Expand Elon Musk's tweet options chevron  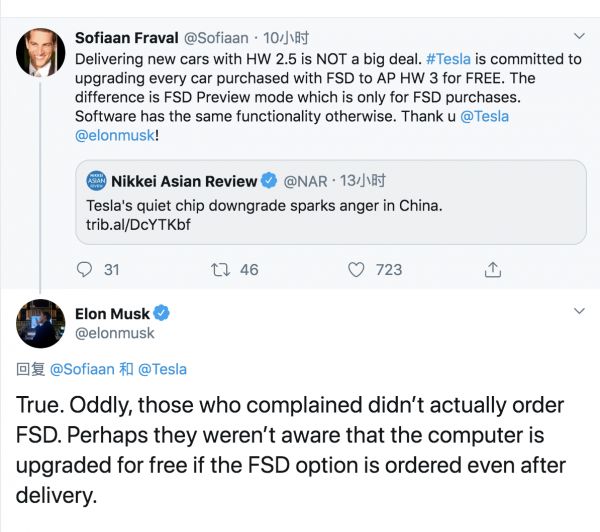click(577, 313)
